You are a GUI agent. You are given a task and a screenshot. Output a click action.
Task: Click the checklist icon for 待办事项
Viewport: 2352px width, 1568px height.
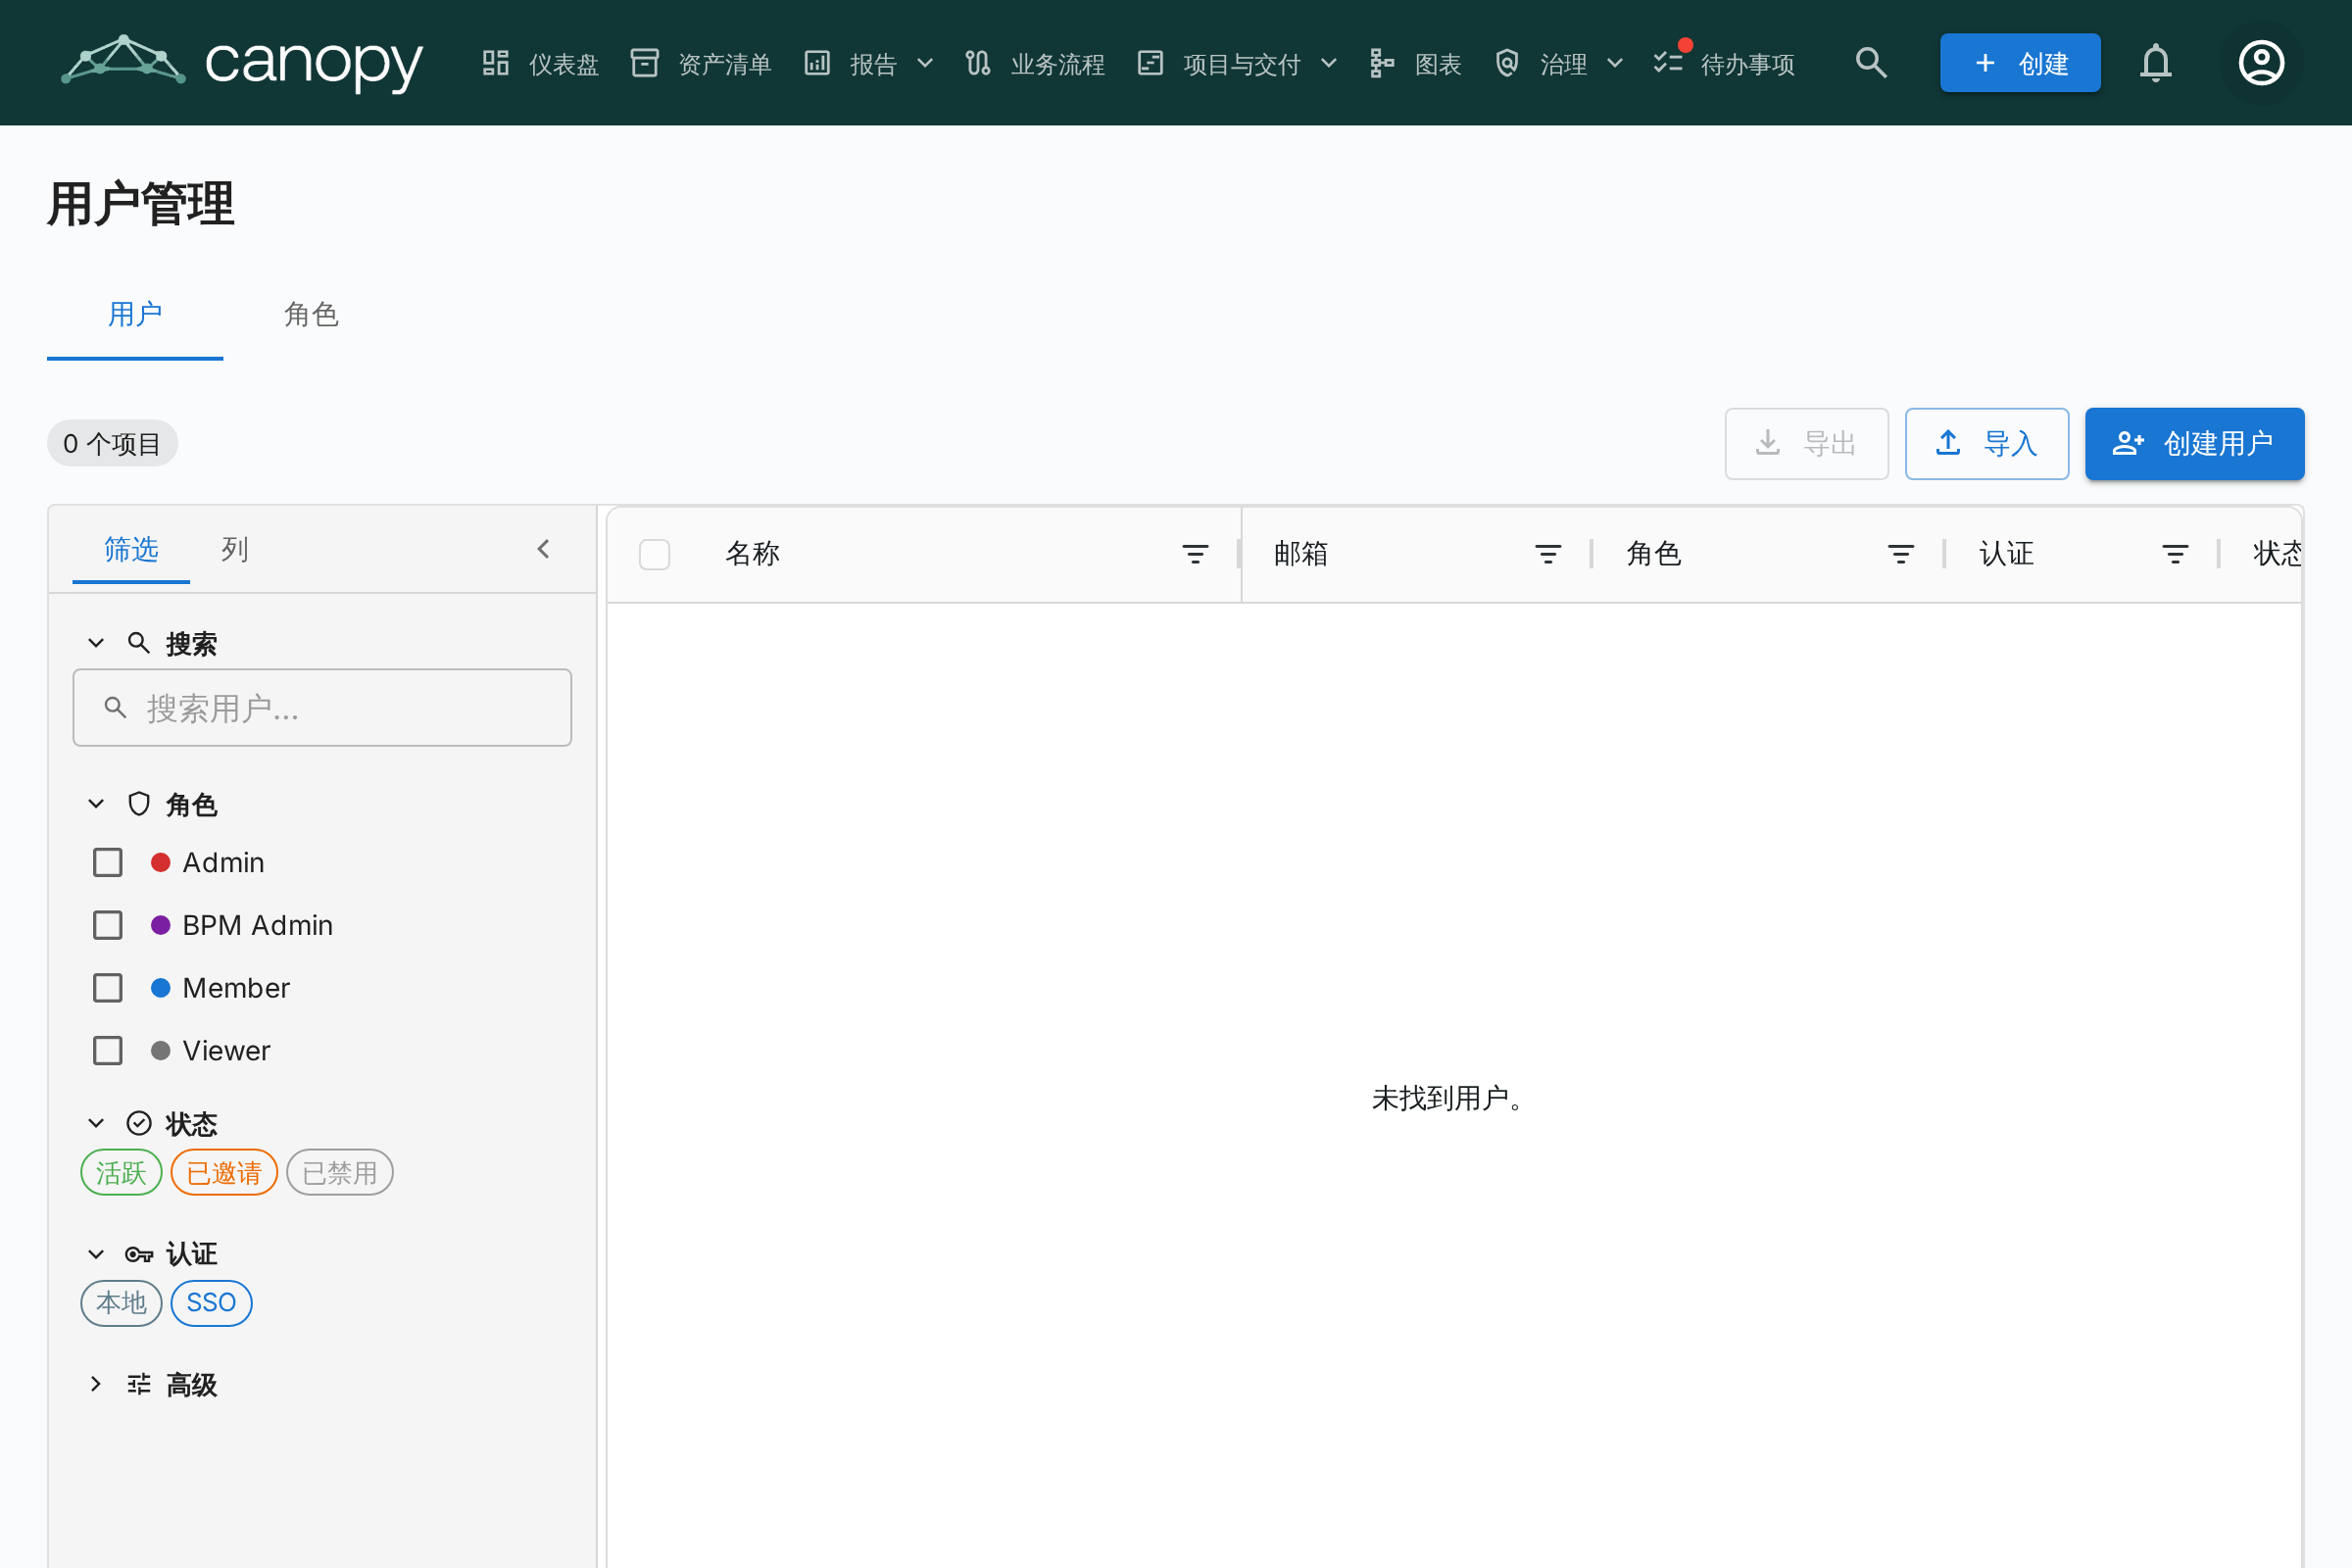point(1668,63)
